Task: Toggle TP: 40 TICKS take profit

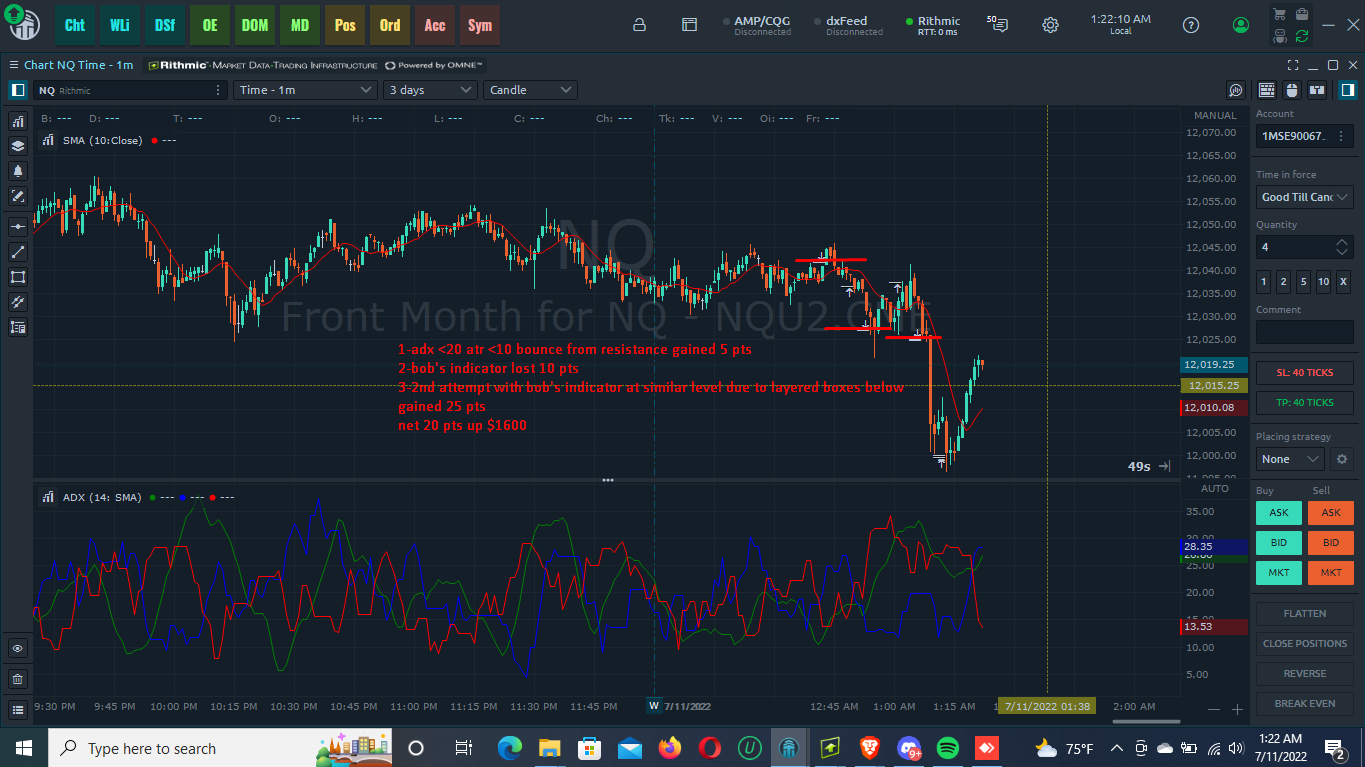Action: 1304,402
